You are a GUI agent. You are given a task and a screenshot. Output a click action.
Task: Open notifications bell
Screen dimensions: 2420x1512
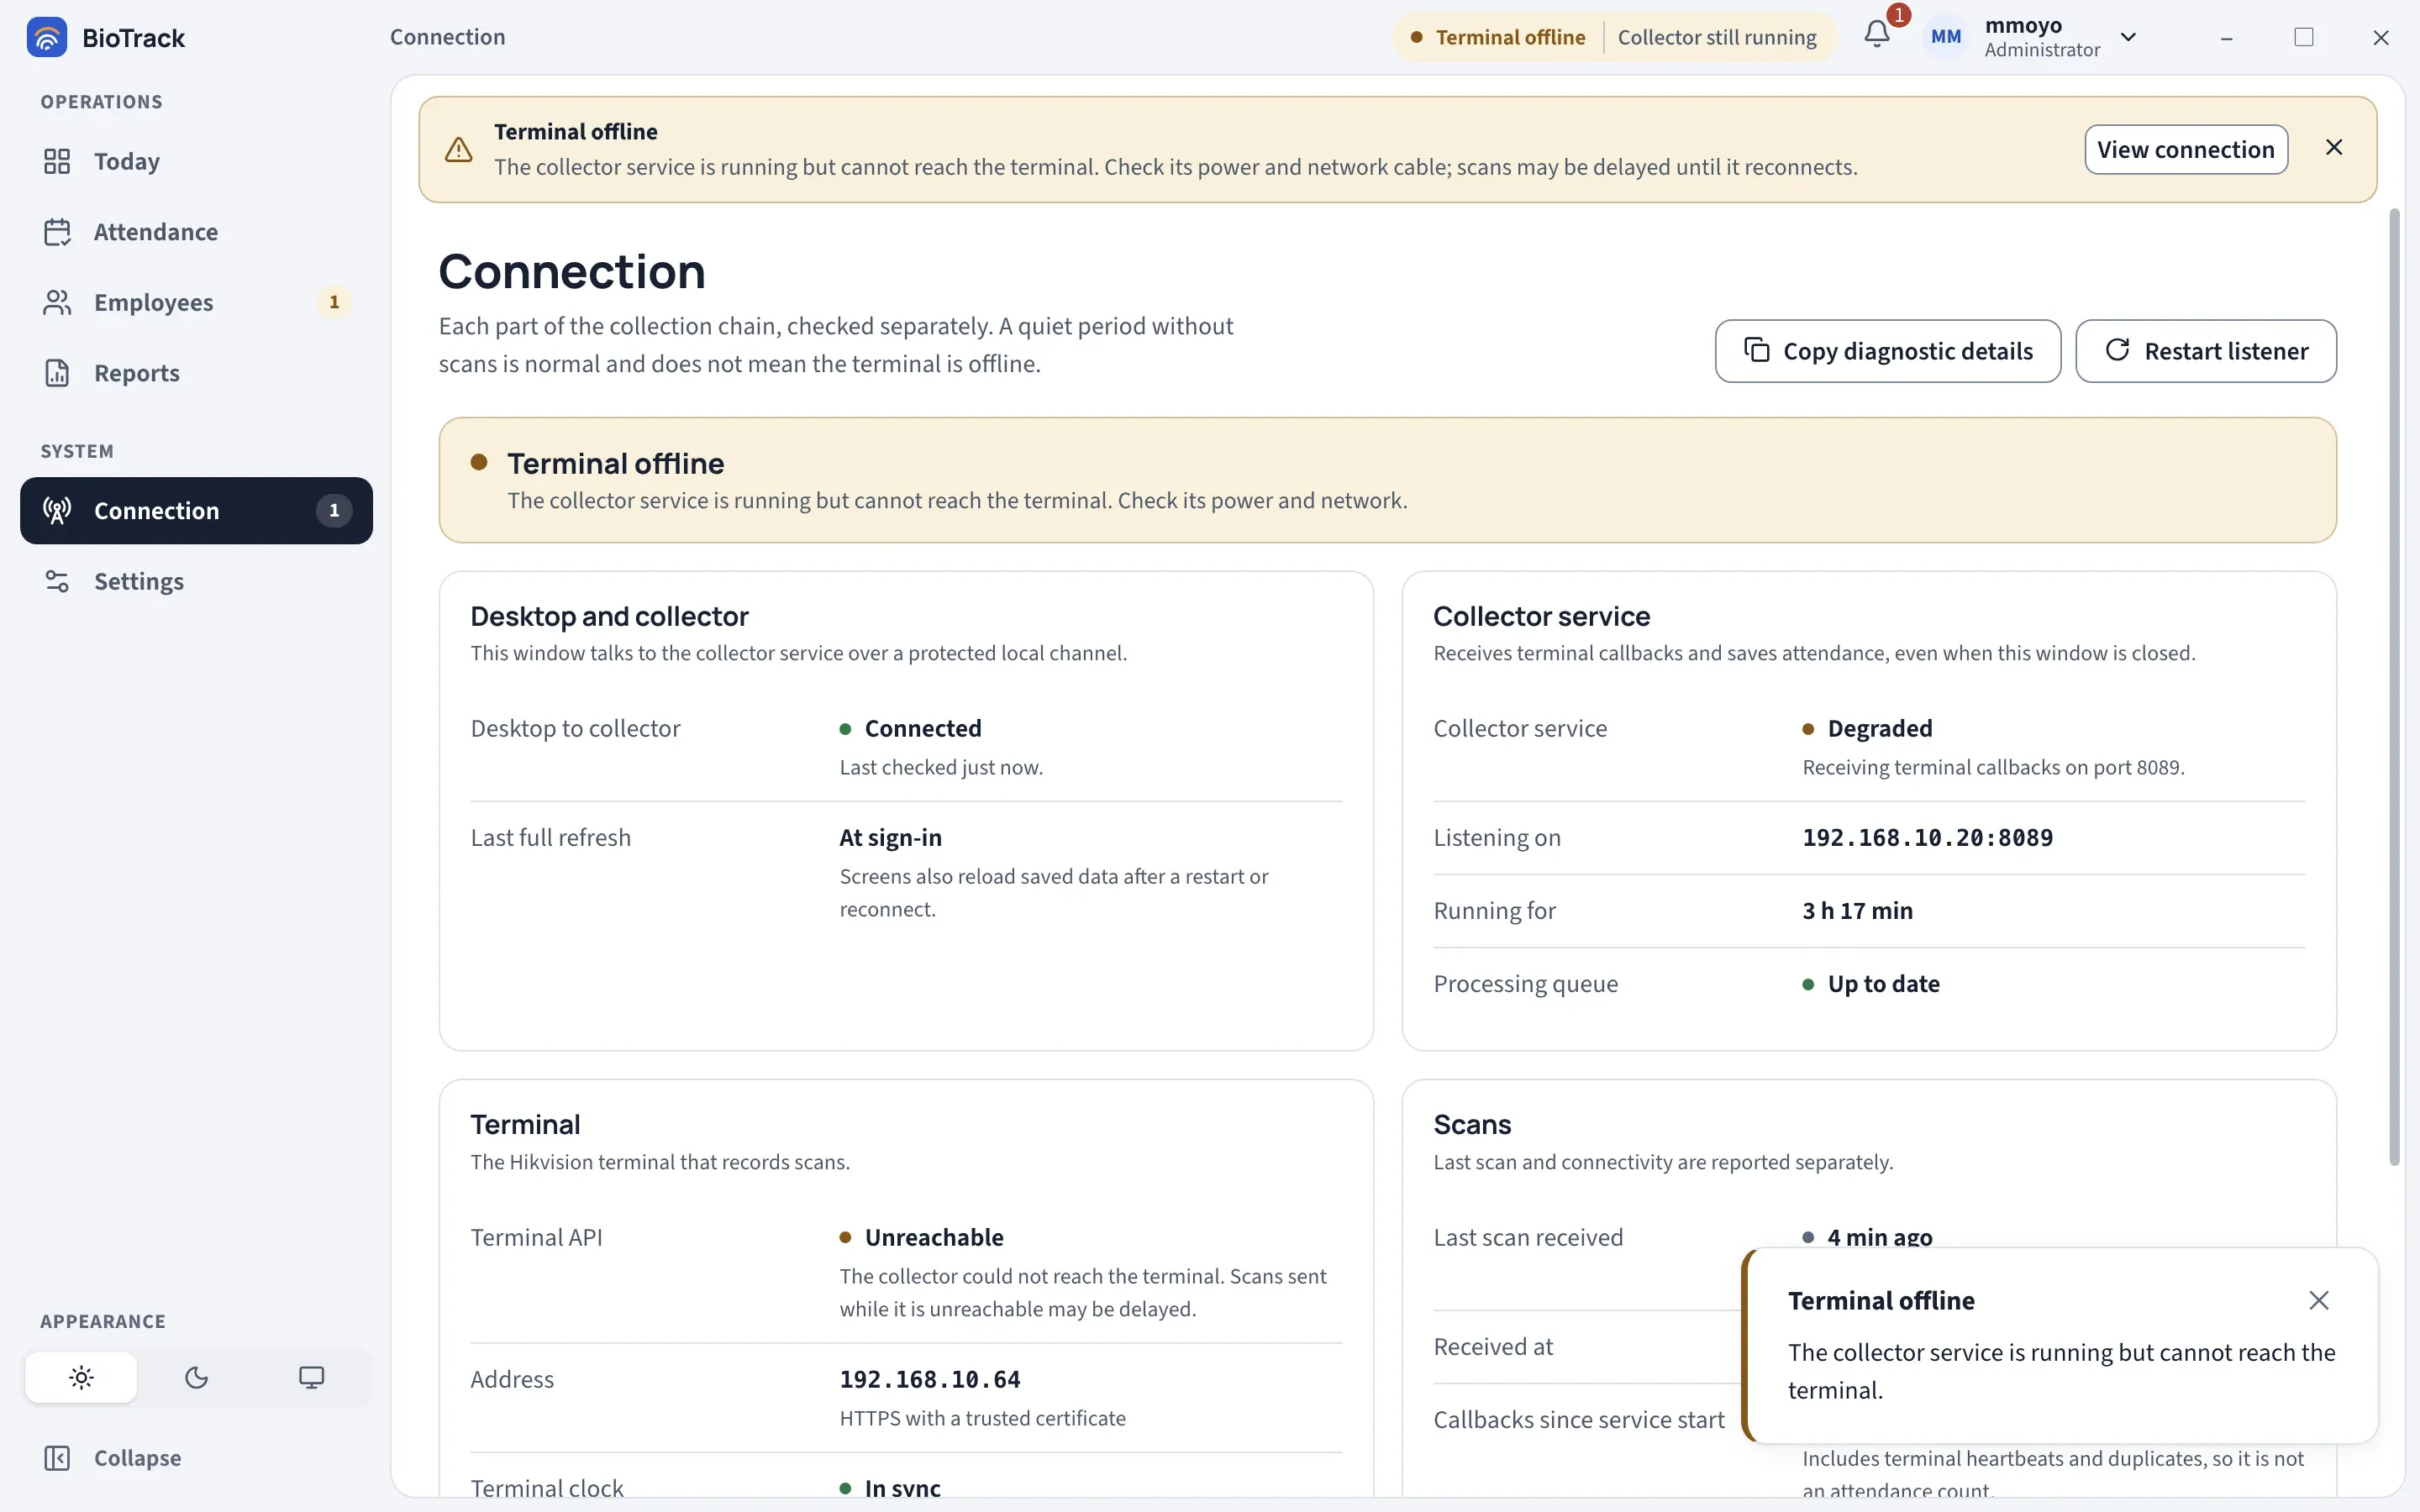point(1877,36)
